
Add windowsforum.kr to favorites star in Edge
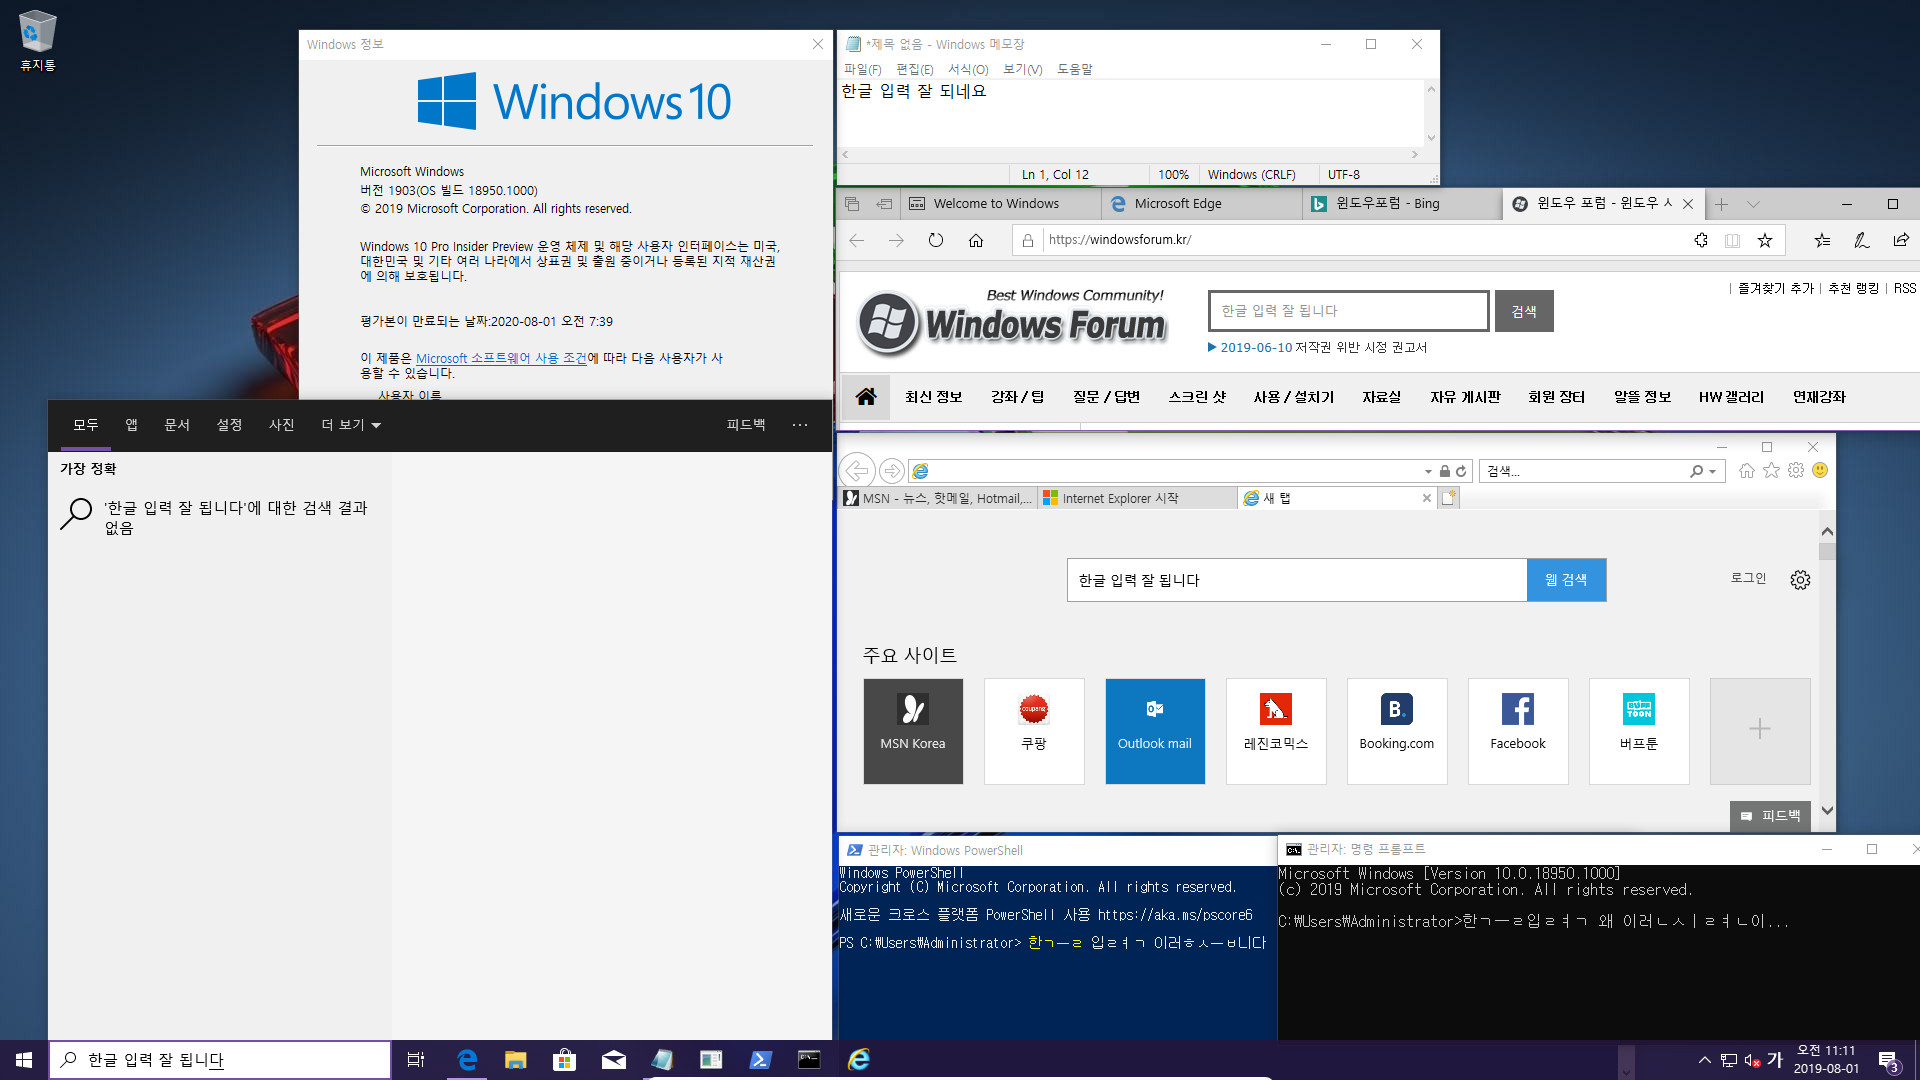click(1765, 240)
